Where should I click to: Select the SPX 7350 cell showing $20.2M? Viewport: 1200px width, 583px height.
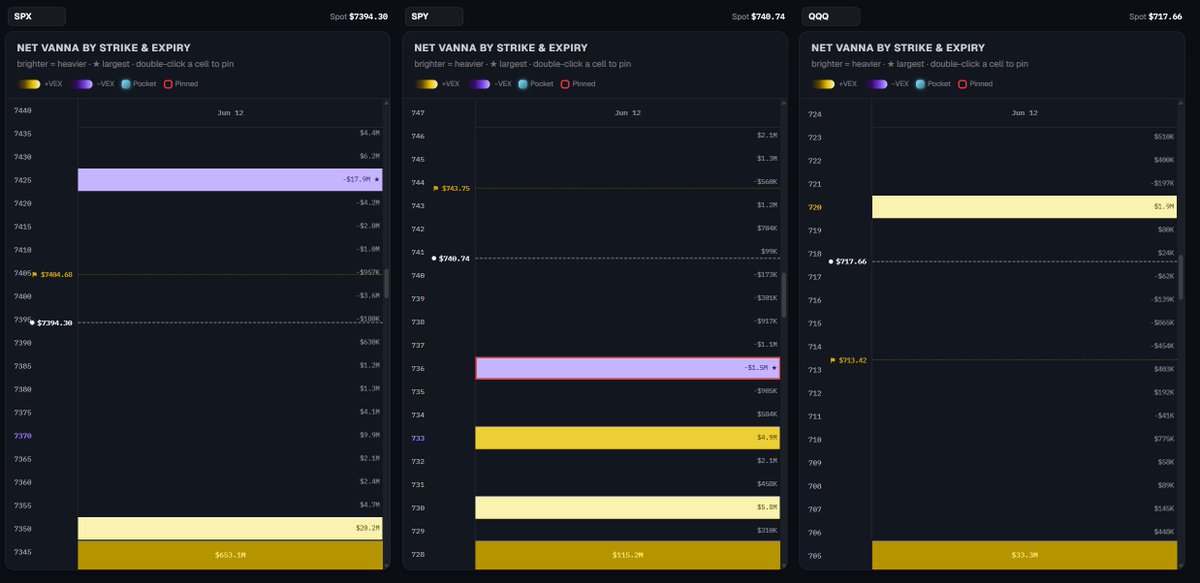point(230,528)
